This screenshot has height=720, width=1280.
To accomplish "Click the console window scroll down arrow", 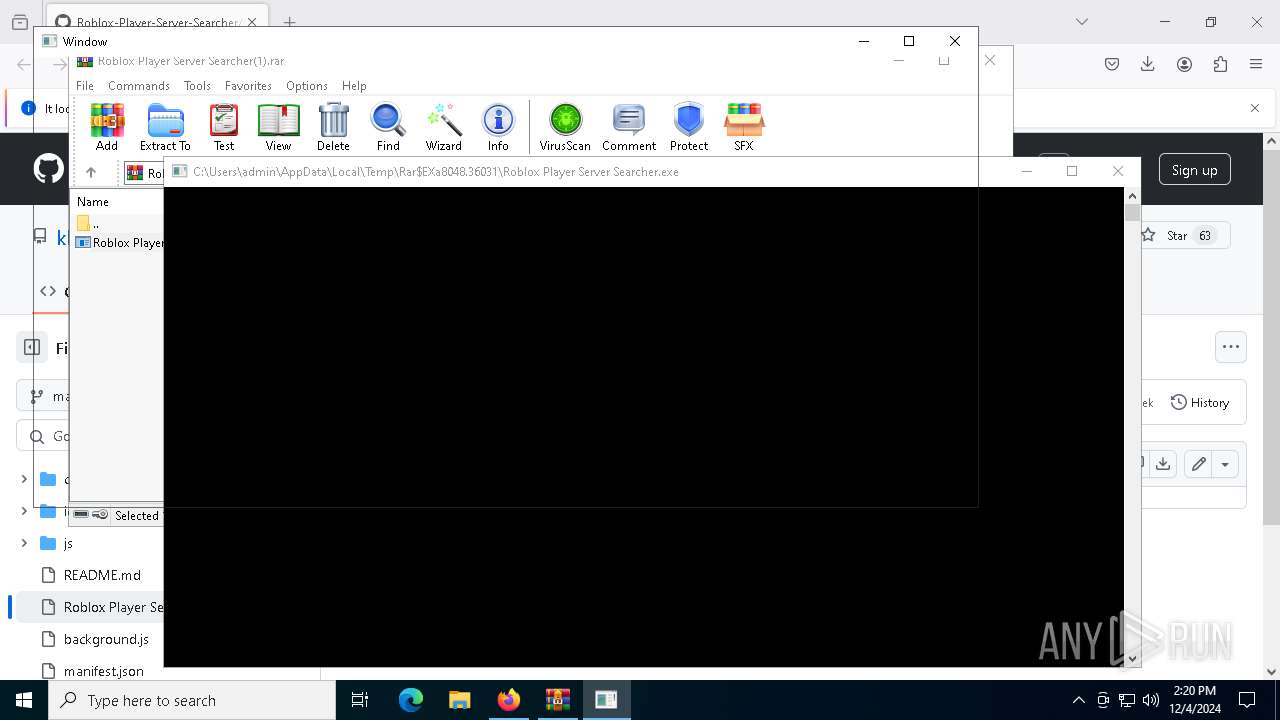I will click(1132, 659).
